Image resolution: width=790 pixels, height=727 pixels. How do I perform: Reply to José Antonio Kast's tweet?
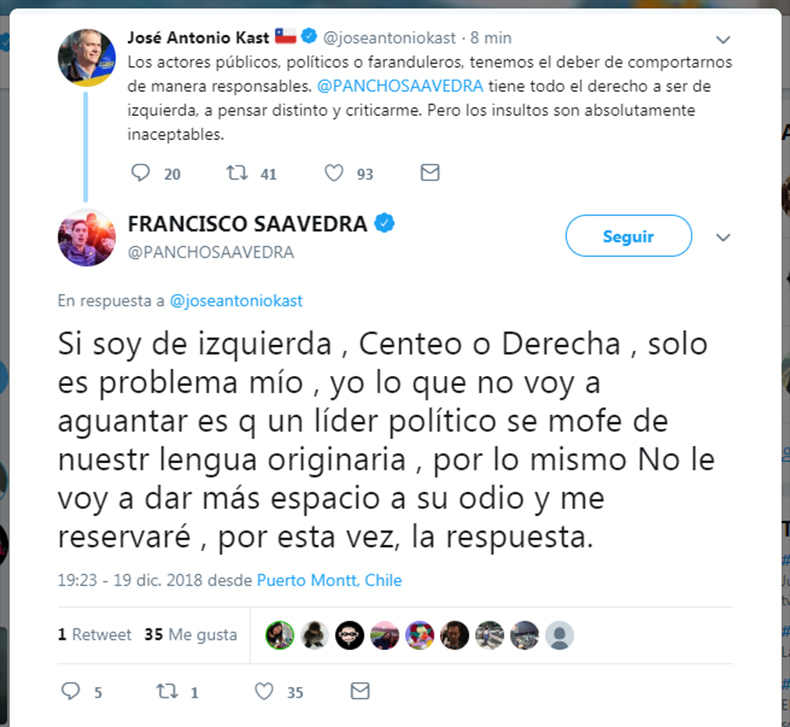coord(141,173)
